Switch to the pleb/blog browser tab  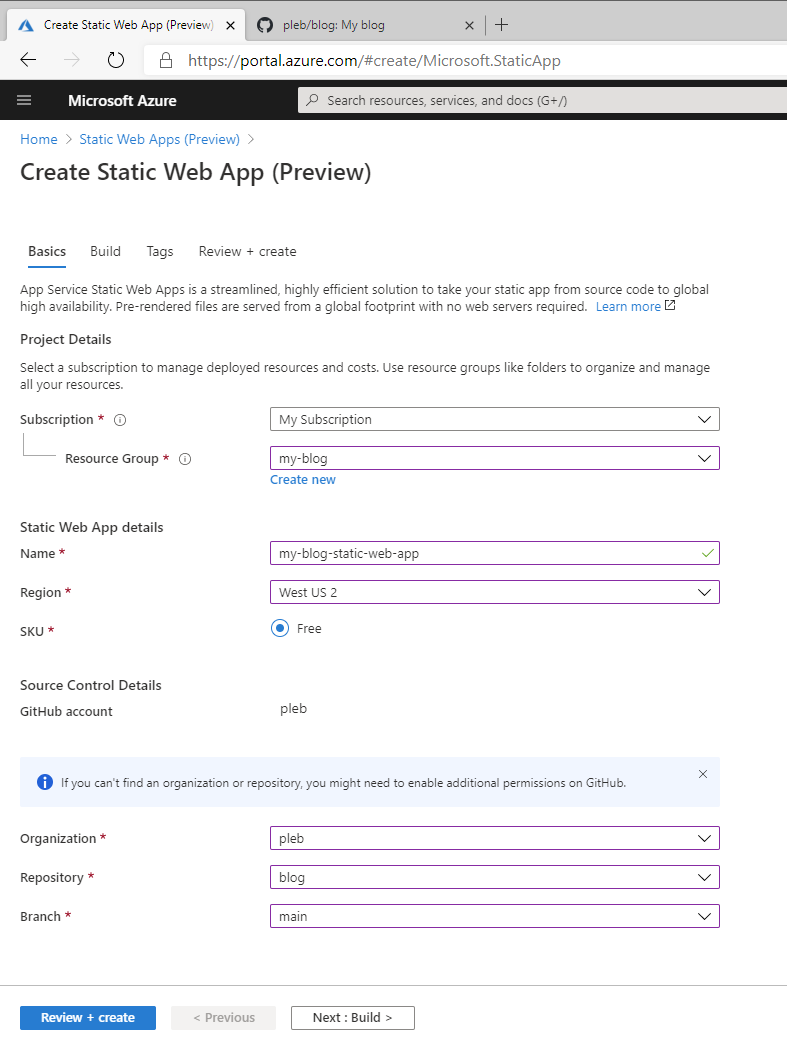[366, 25]
